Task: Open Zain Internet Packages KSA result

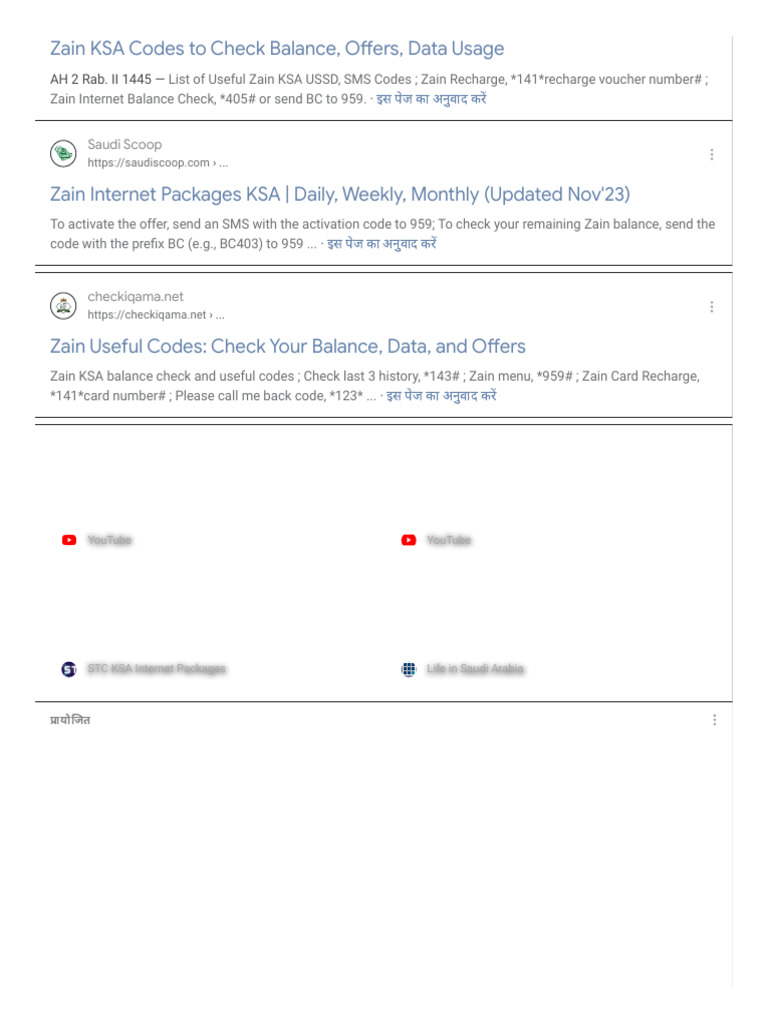Action: 340,194
